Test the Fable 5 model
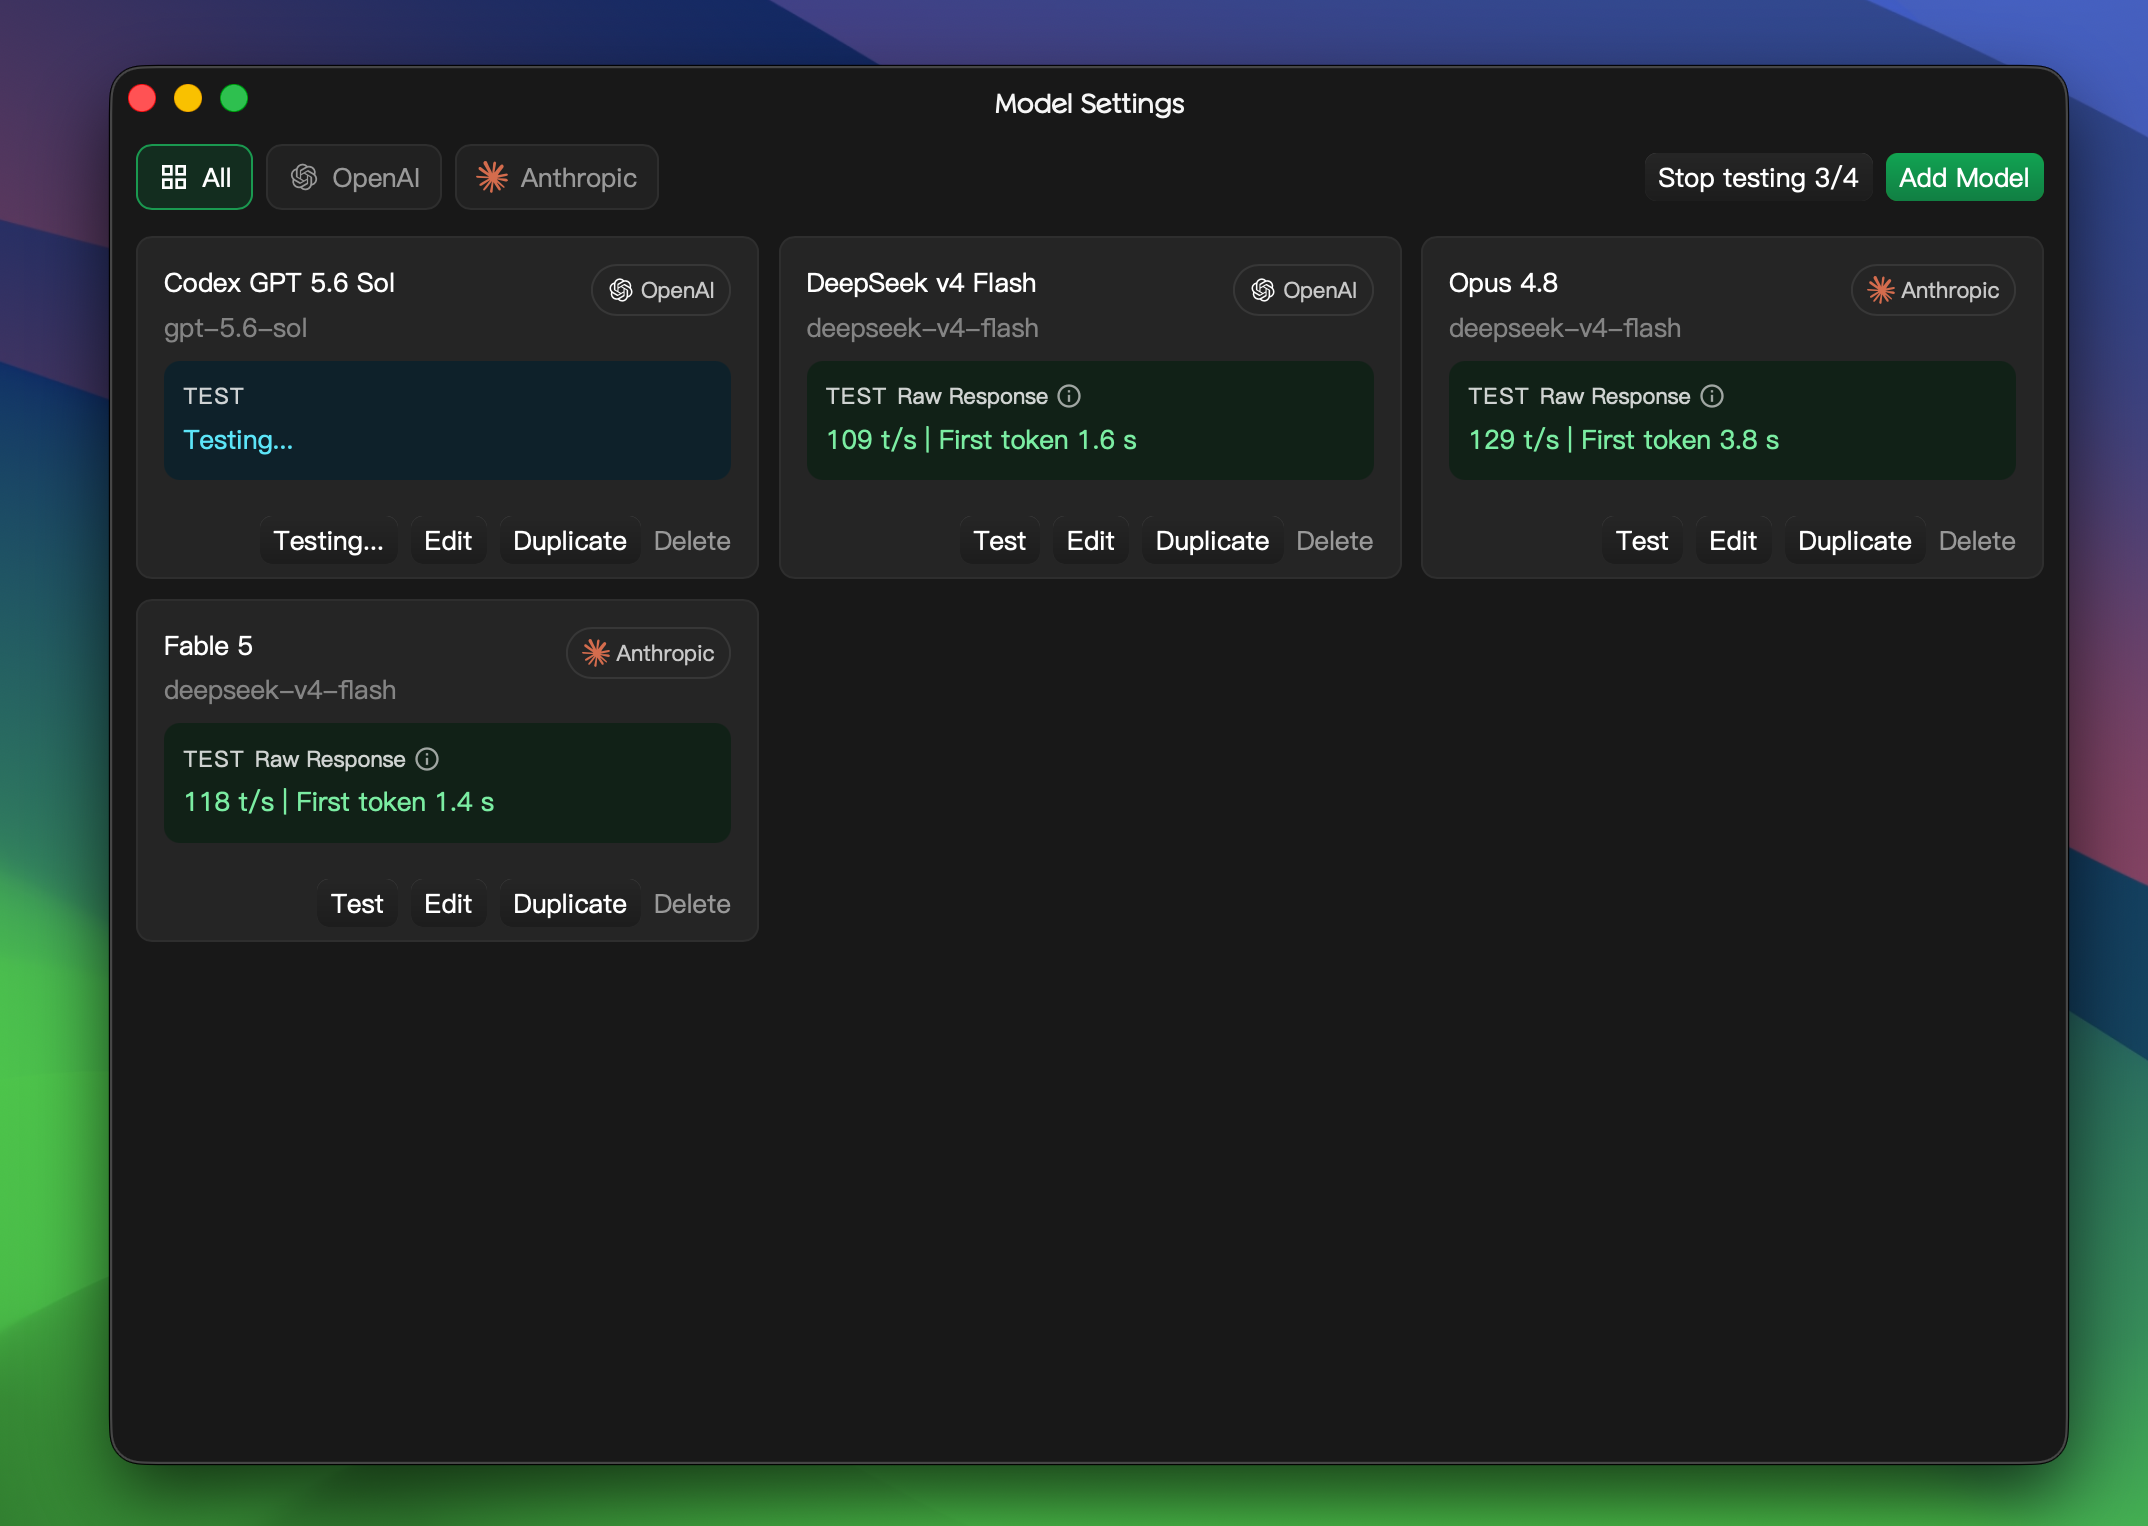The image size is (2148, 1526). point(357,904)
